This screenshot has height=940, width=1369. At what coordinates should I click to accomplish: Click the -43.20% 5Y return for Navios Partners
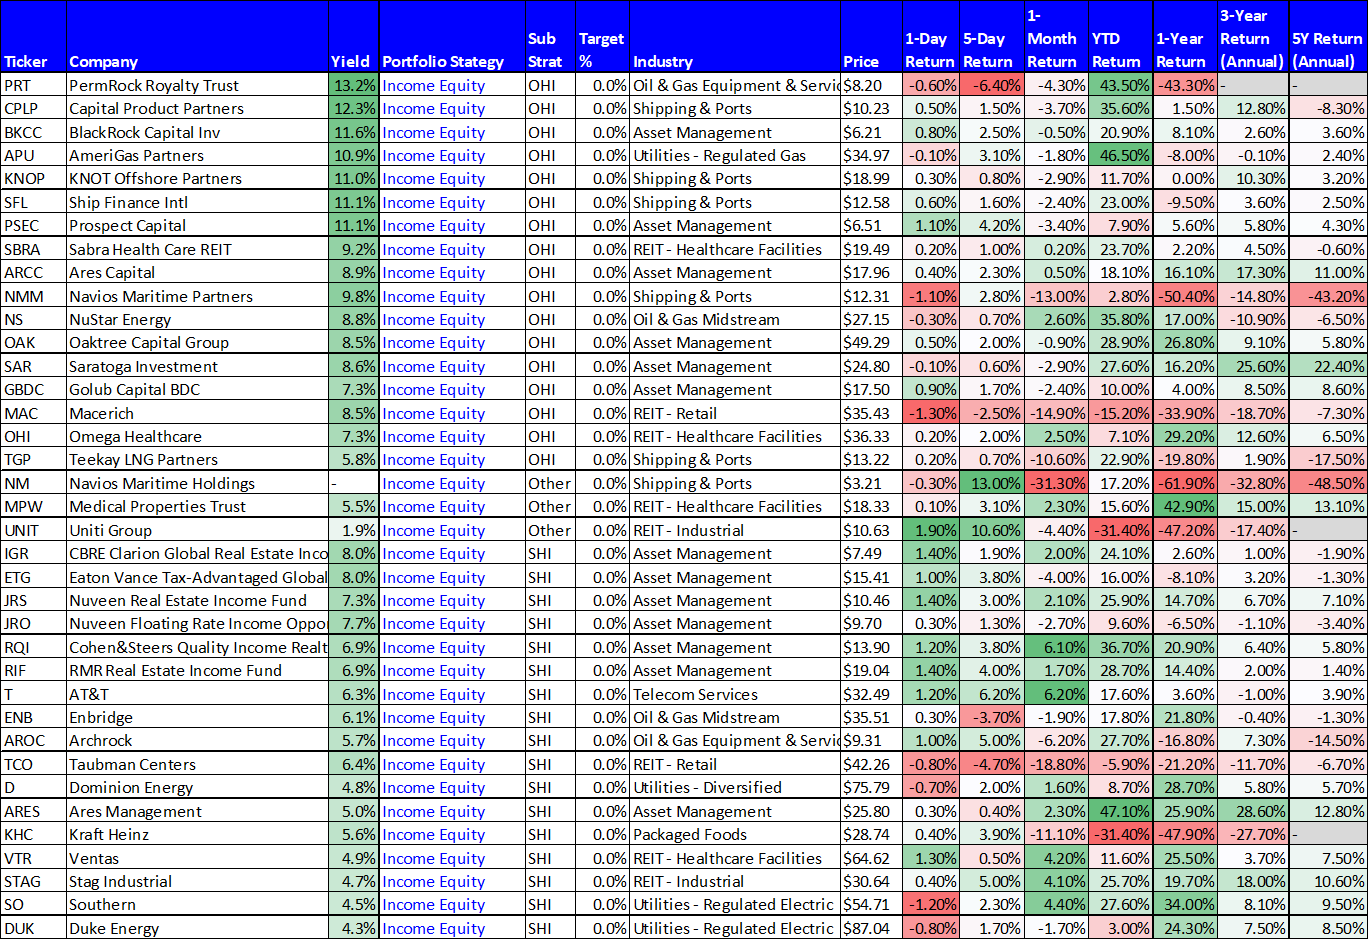pos(1328,296)
